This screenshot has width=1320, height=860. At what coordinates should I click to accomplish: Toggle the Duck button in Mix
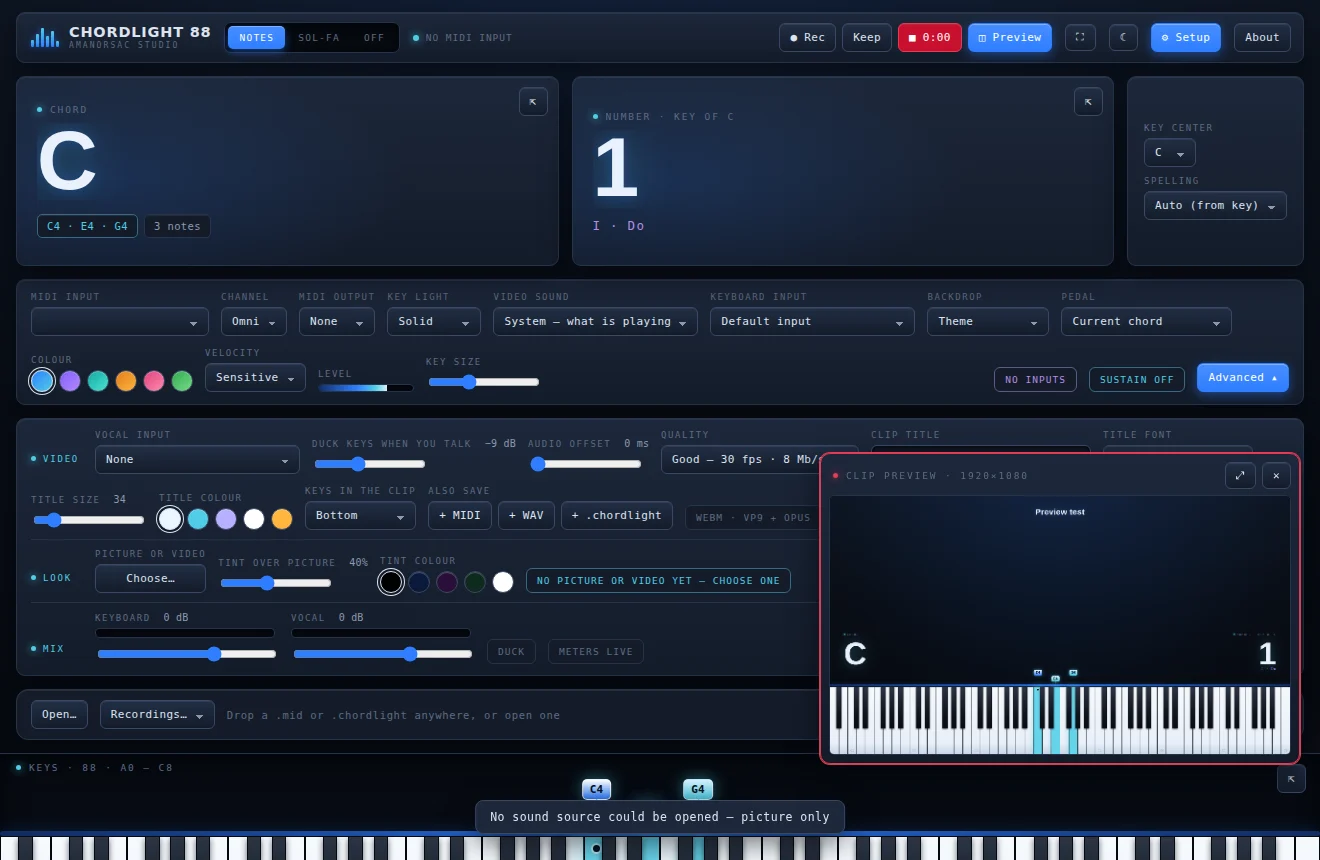(x=511, y=652)
